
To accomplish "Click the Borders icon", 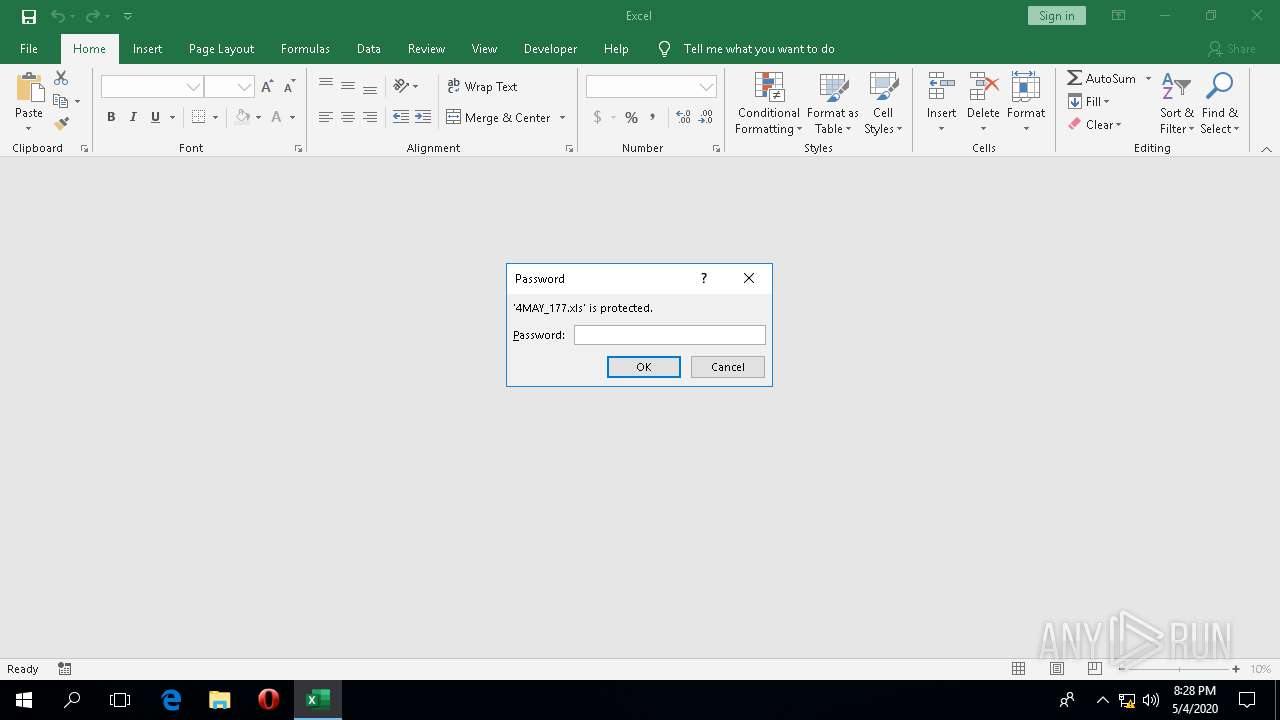I will click(198, 117).
